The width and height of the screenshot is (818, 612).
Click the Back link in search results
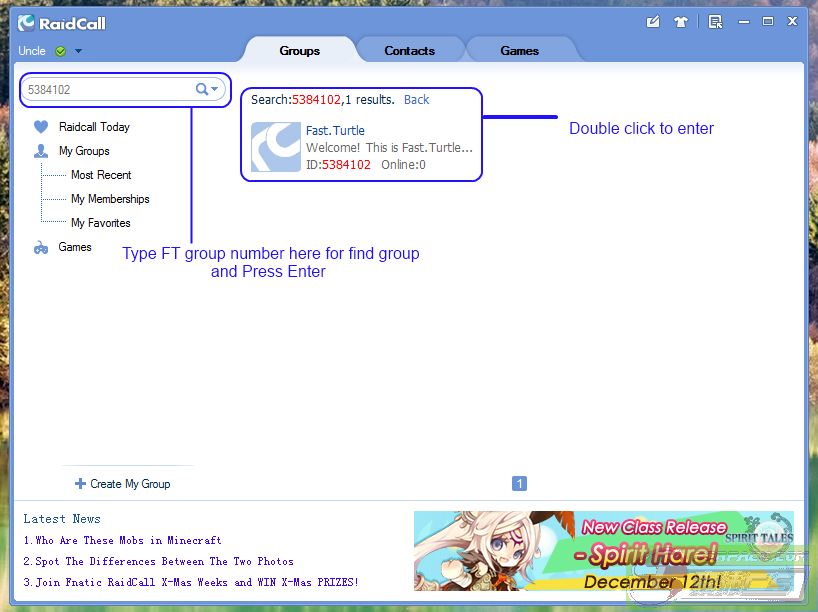pos(416,100)
